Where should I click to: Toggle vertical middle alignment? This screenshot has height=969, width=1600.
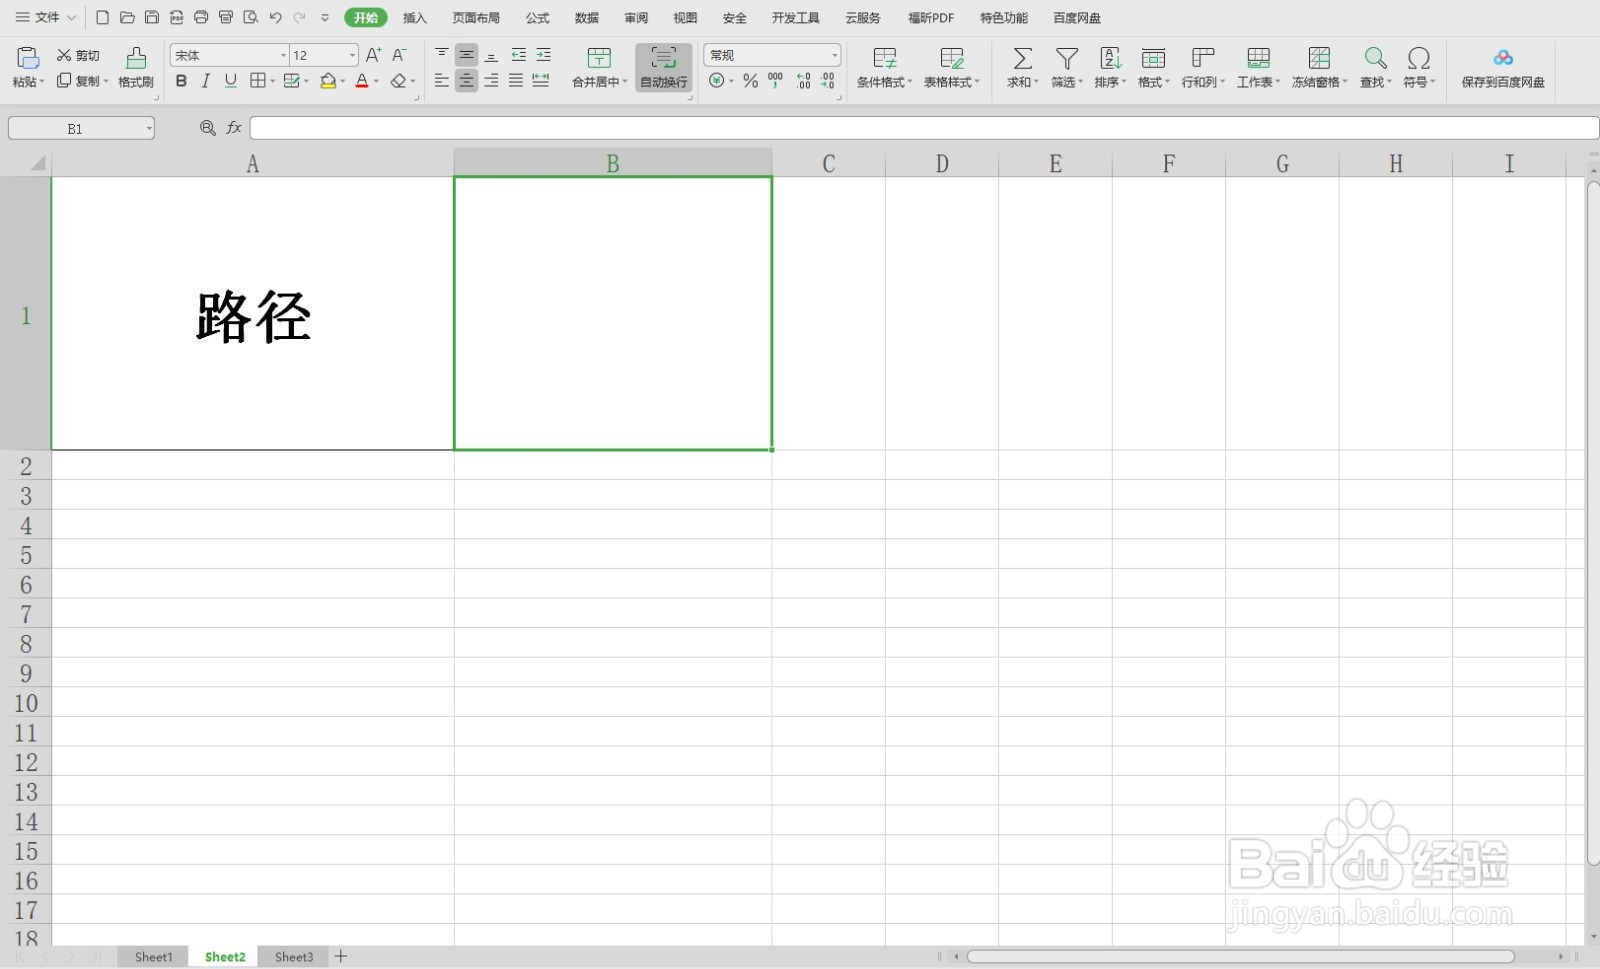coord(466,54)
